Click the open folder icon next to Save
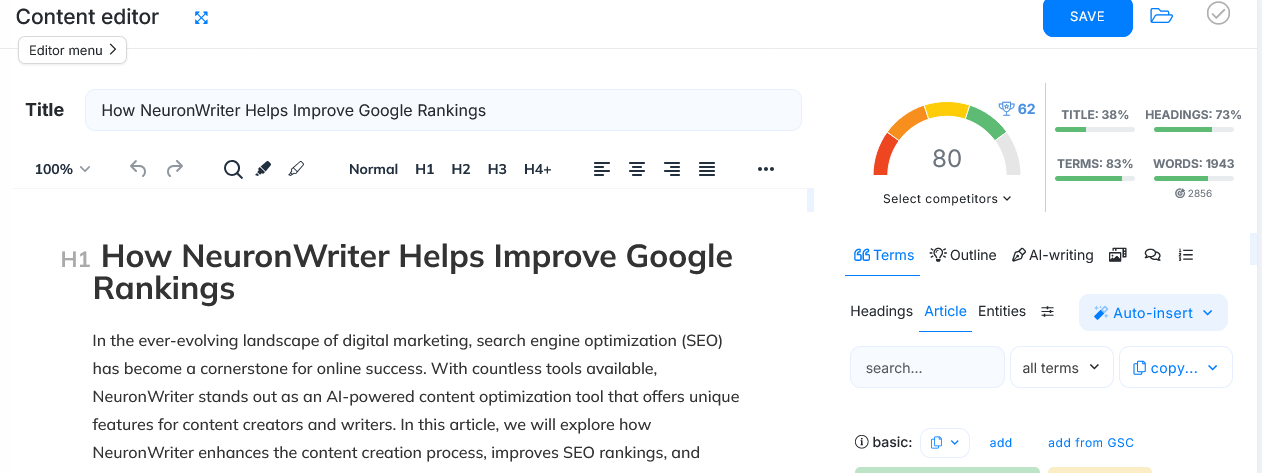The image size is (1262, 473). tap(1161, 16)
